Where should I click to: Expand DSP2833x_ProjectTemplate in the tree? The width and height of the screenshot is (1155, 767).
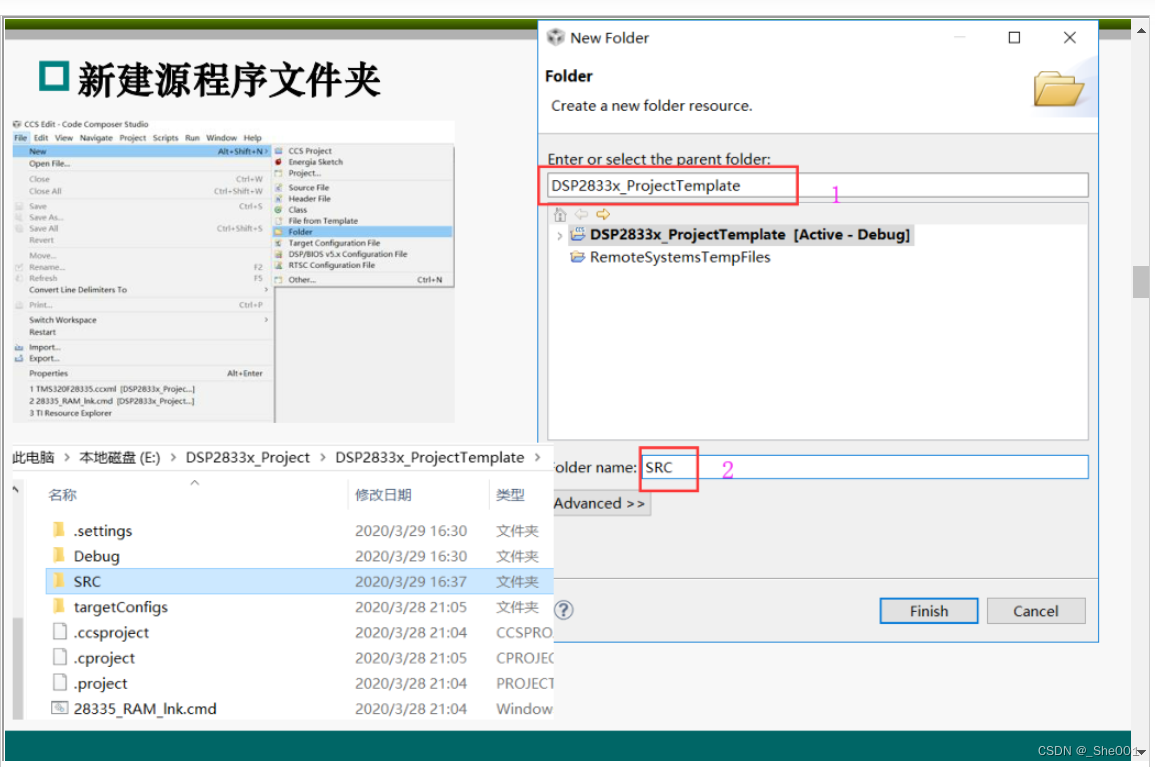coord(560,234)
